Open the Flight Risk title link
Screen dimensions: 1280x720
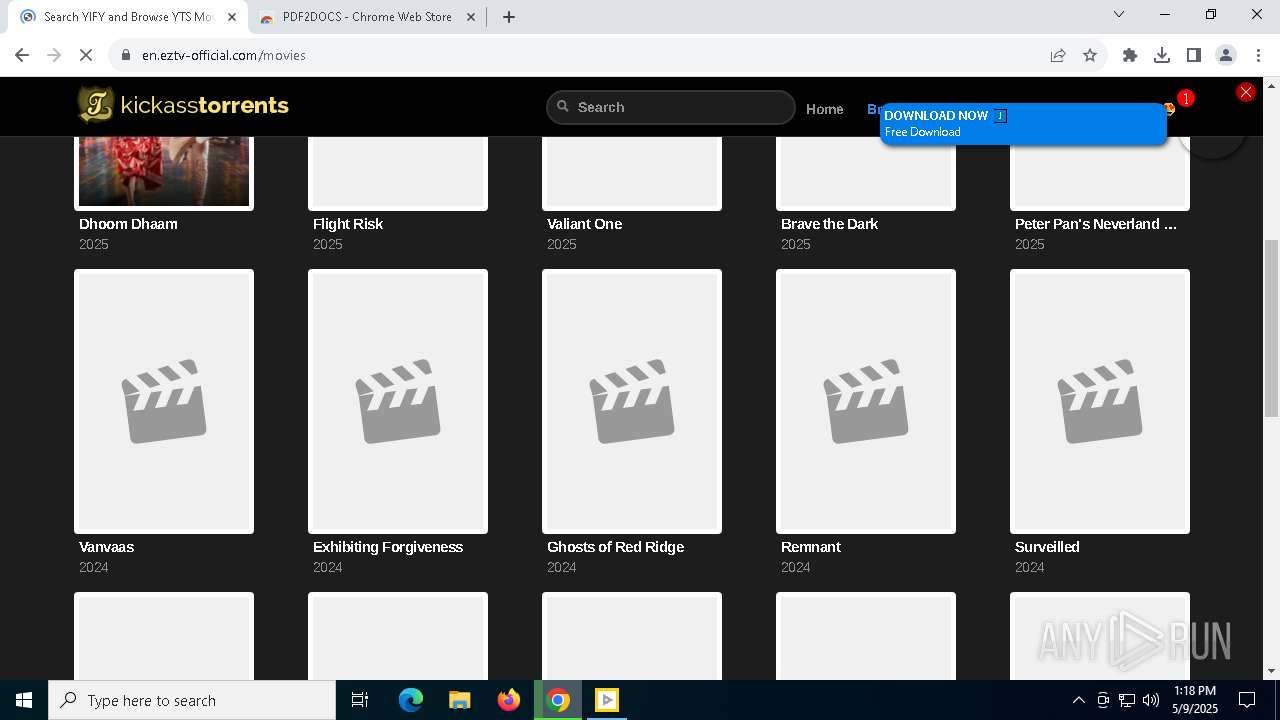click(x=348, y=224)
